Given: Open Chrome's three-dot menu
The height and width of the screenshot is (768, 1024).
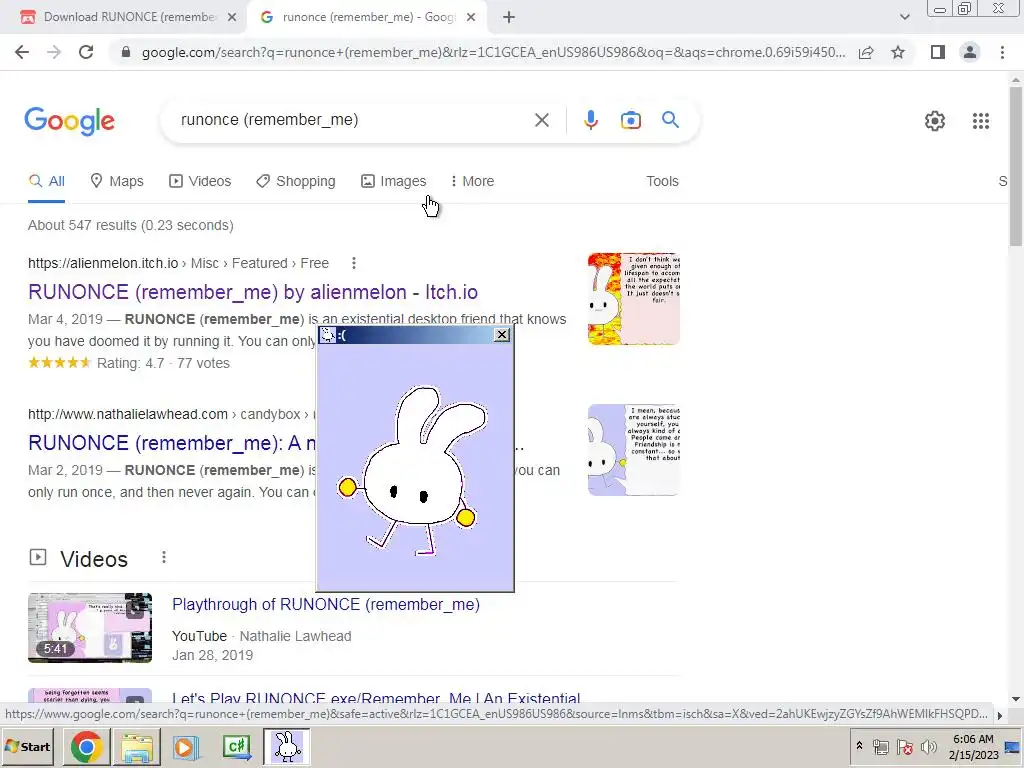Looking at the screenshot, I should [1002, 52].
